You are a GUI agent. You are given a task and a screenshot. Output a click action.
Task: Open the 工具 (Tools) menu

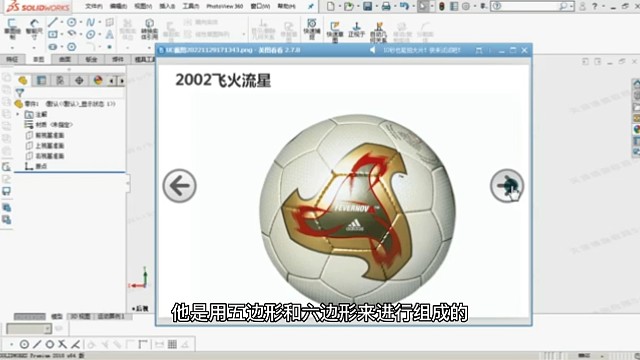click(191, 6)
